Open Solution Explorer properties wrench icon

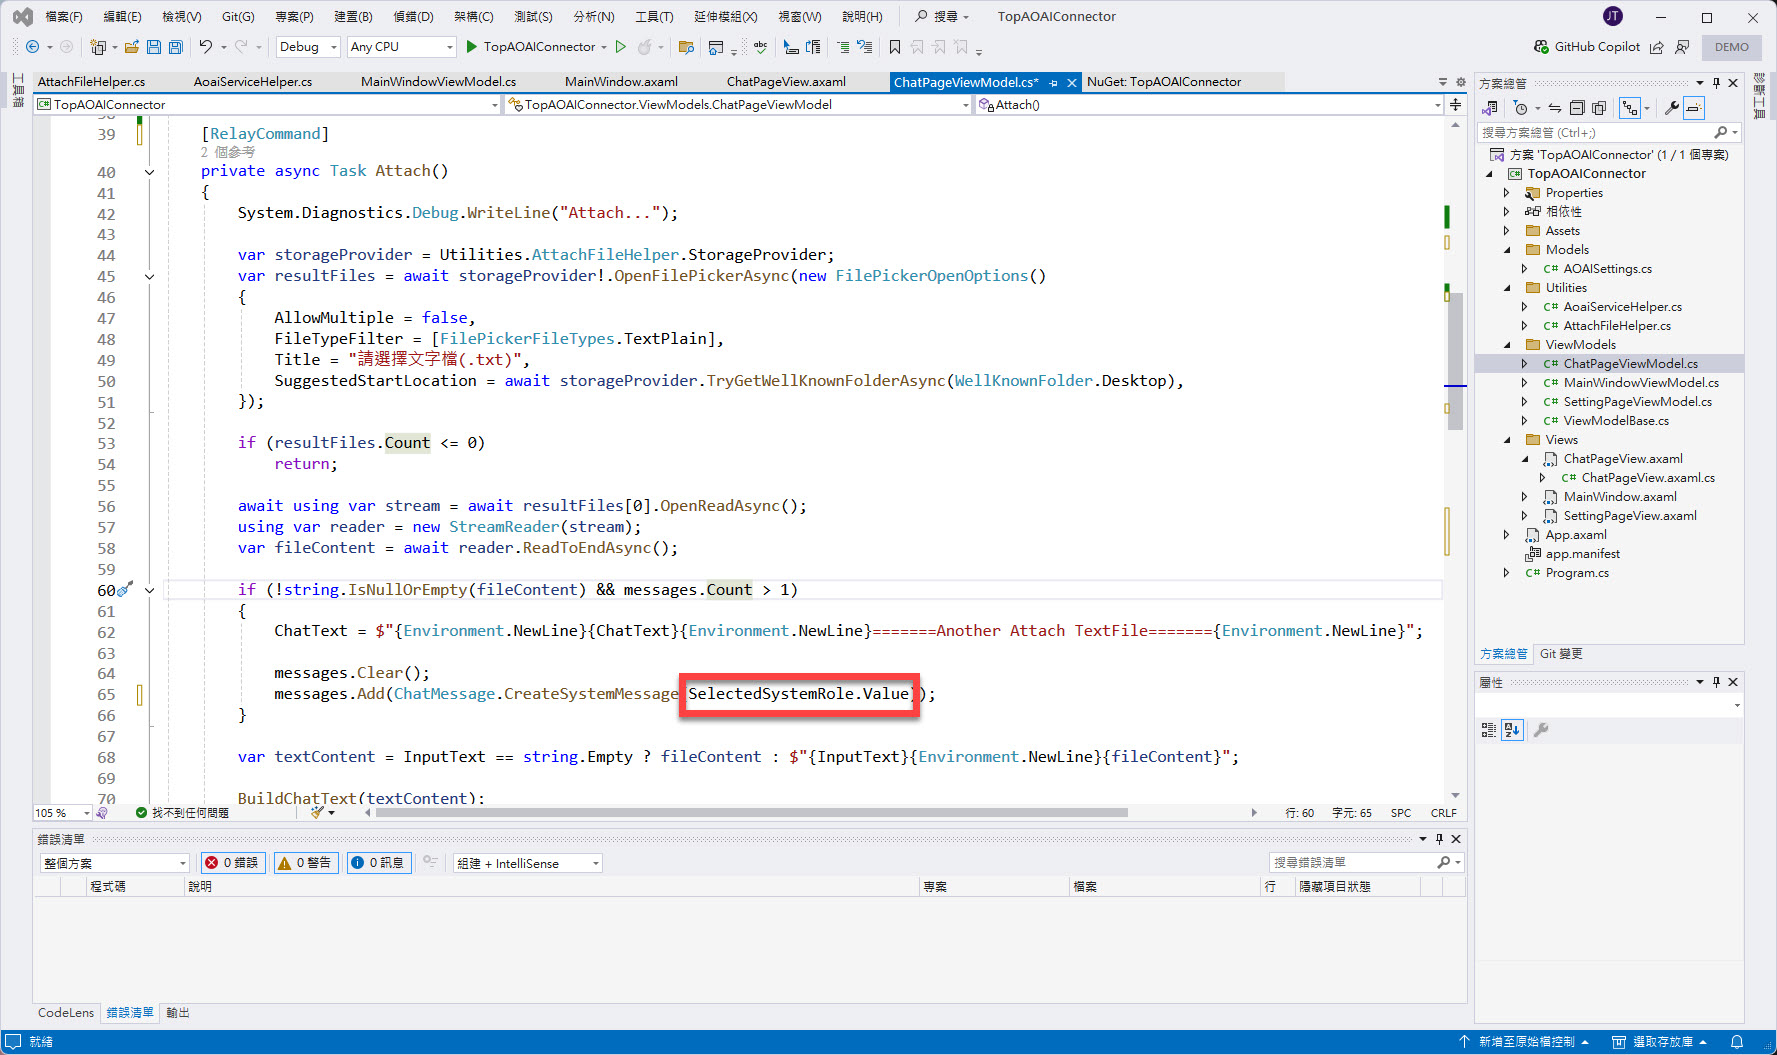pos(1671,108)
